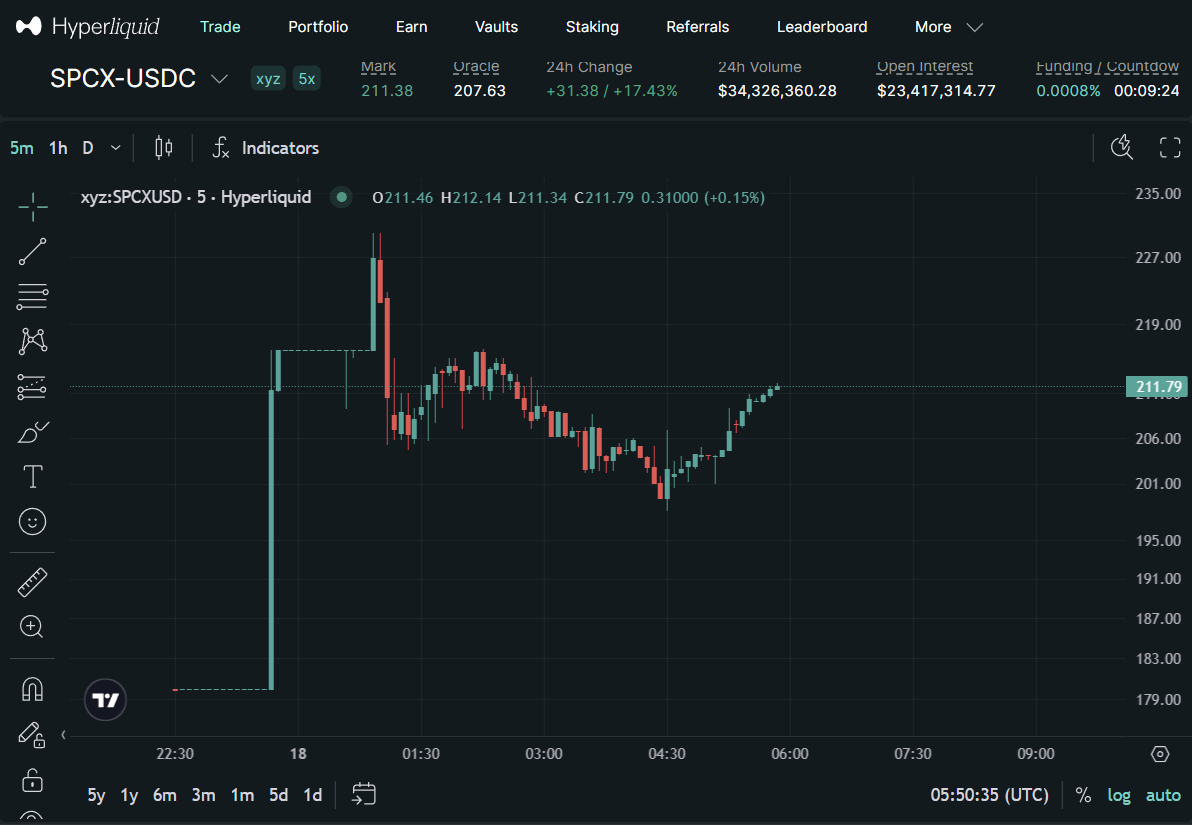Toggle auto scale
The height and width of the screenshot is (825, 1192).
click(x=1163, y=795)
